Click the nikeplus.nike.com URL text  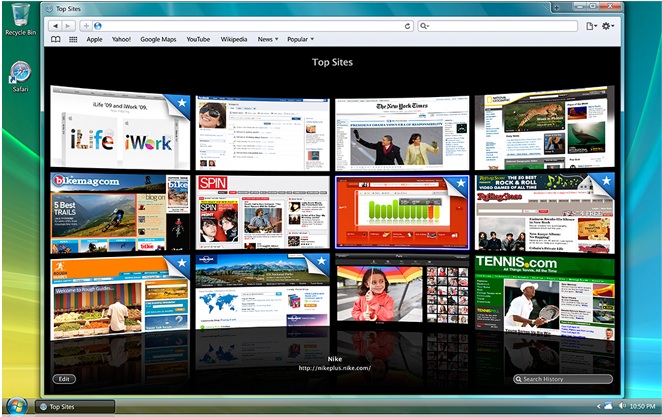click(x=335, y=368)
